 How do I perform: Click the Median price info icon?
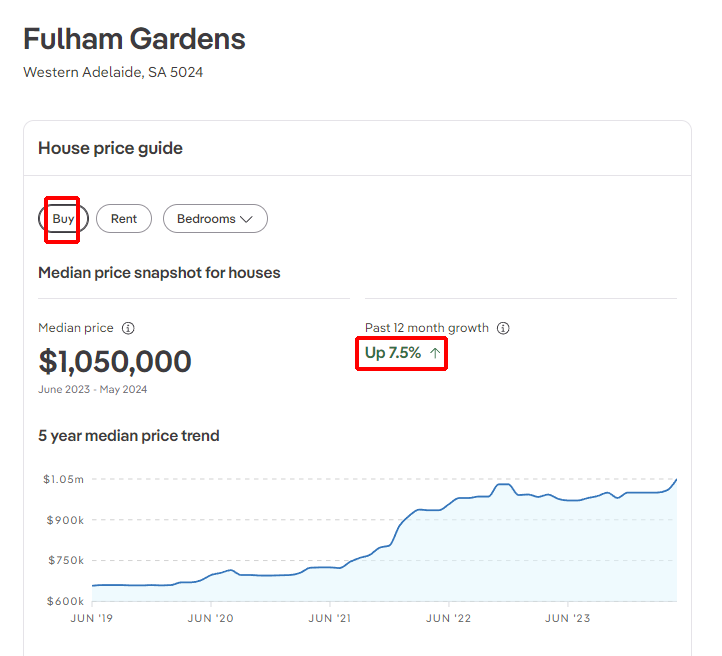coord(128,328)
